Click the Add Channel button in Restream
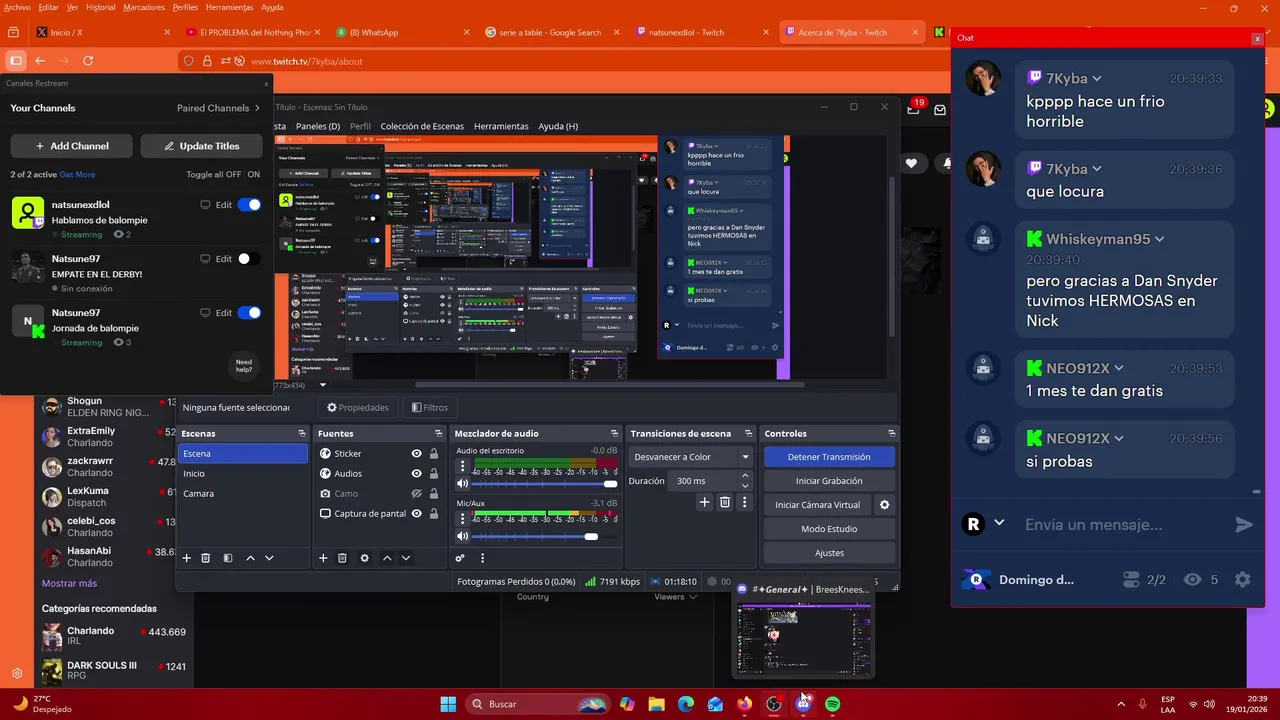The width and height of the screenshot is (1280, 720). coord(72,146)
